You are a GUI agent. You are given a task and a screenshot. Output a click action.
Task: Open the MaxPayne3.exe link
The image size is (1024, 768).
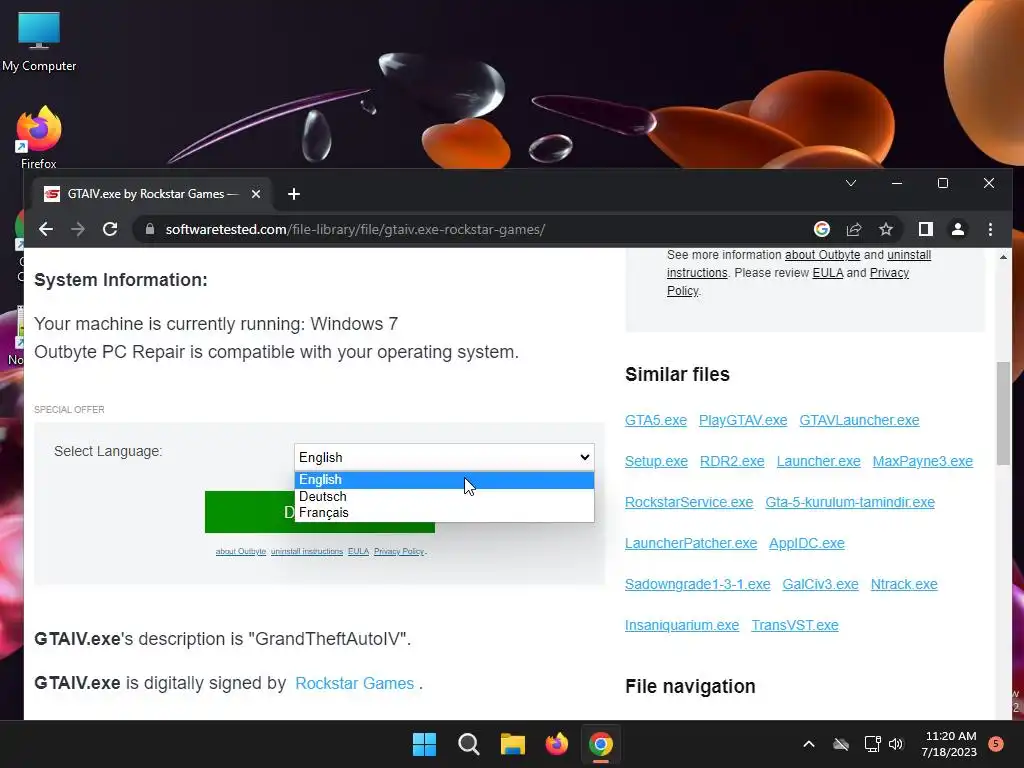[922, 461]
